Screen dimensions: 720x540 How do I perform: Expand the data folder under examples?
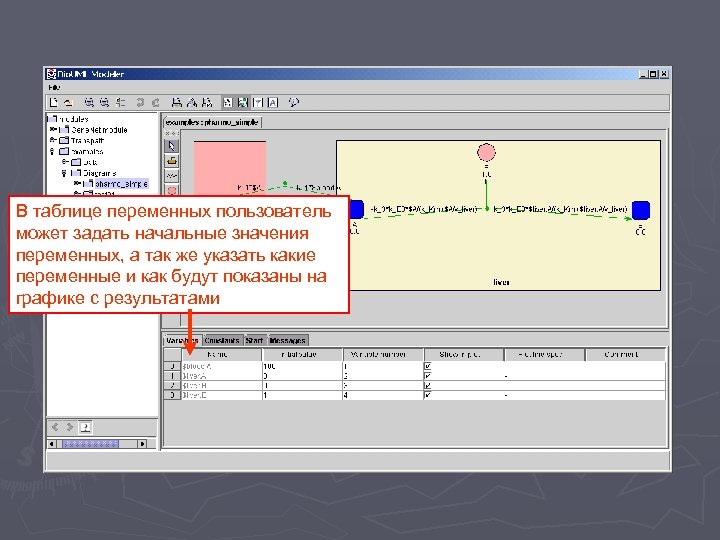(65, 162)
